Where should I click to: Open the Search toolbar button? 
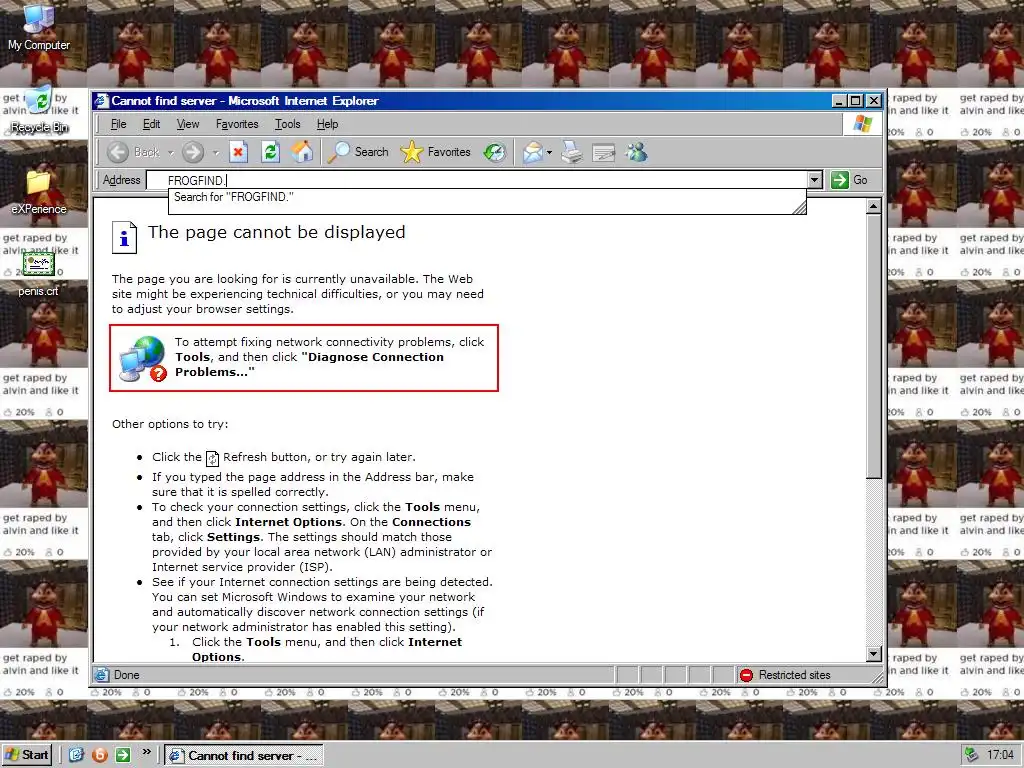coord(358,152)
